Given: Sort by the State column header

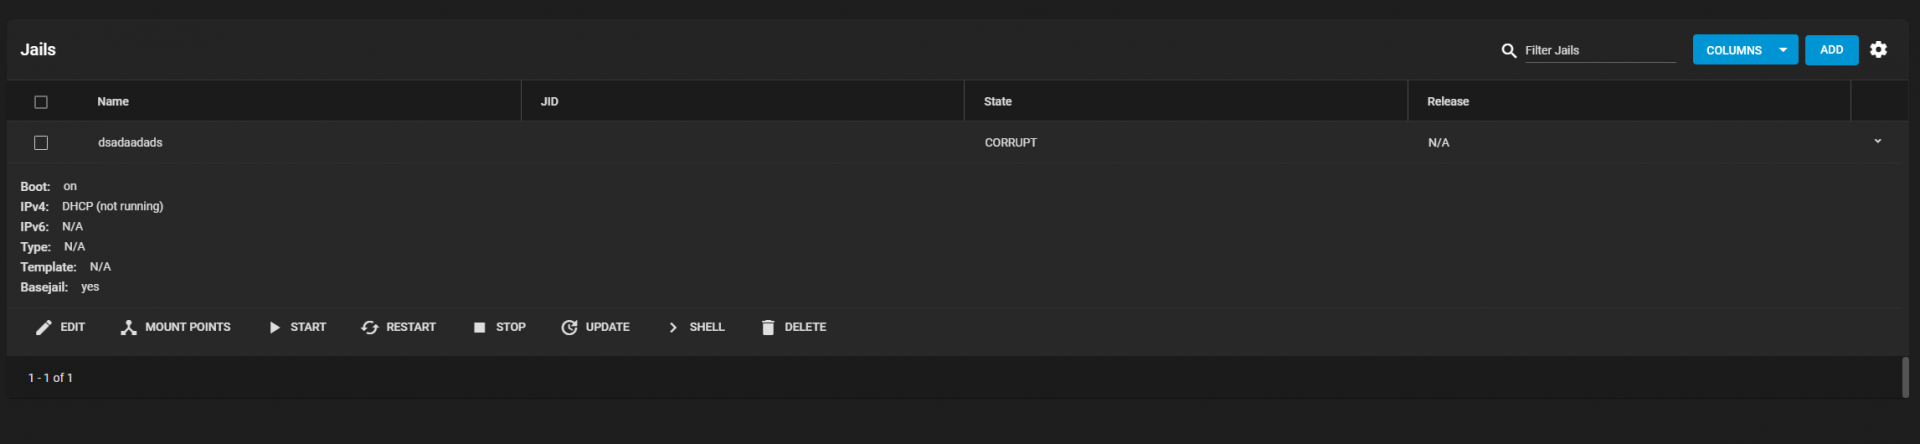Looking at the screenshot, I should coord(998,102).
